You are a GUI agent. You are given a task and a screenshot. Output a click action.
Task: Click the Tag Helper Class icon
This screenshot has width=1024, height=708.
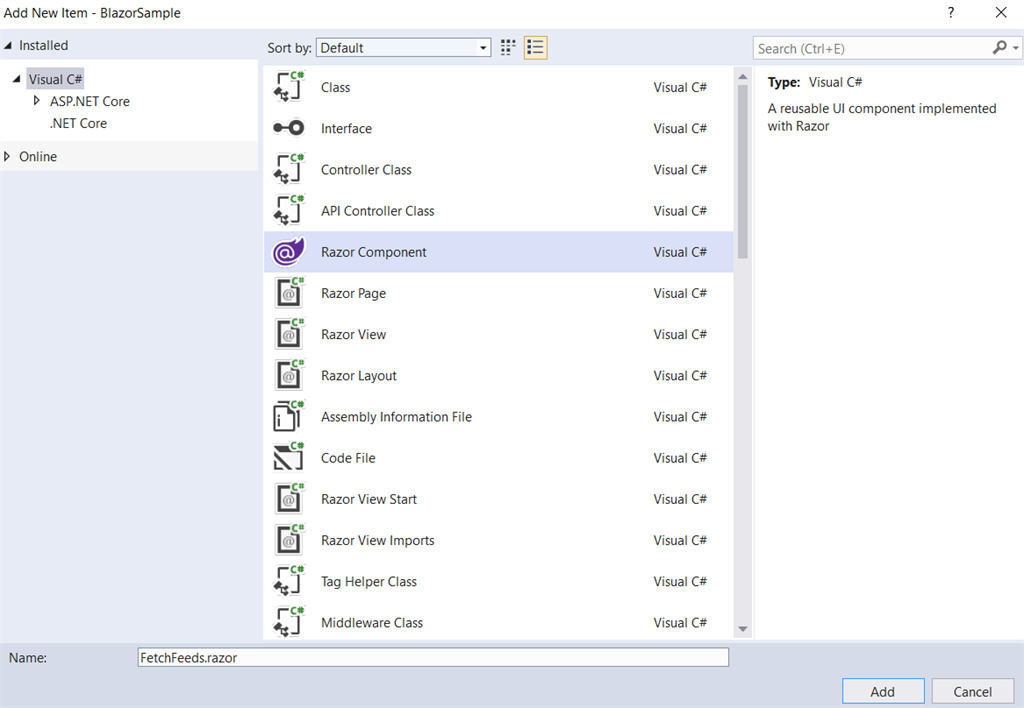click(289, 581)
